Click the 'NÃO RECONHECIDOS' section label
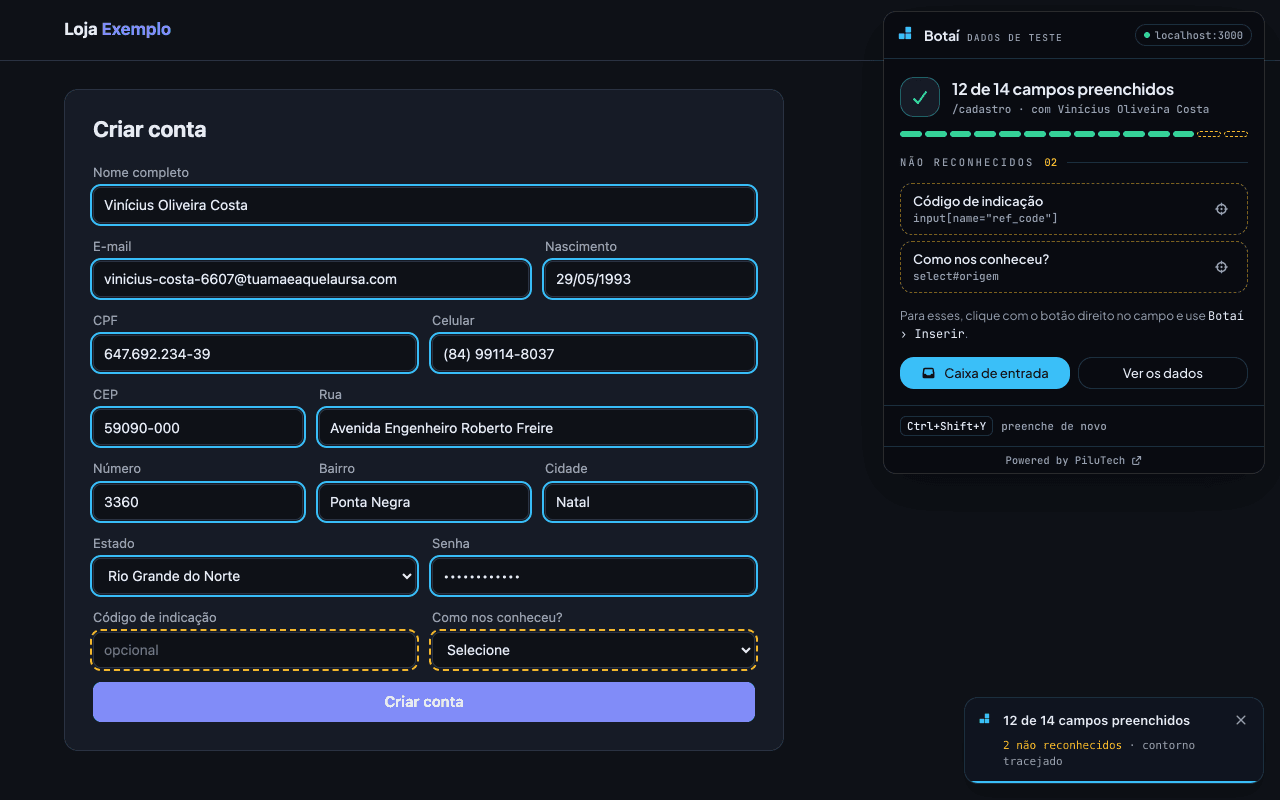 tap(967, 162)
